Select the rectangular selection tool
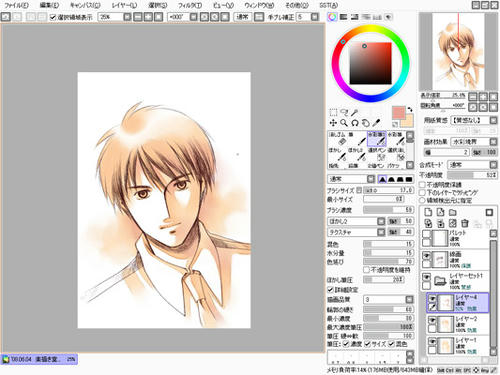This screenshot has height=375, width=500. click(x=333, y=112)
